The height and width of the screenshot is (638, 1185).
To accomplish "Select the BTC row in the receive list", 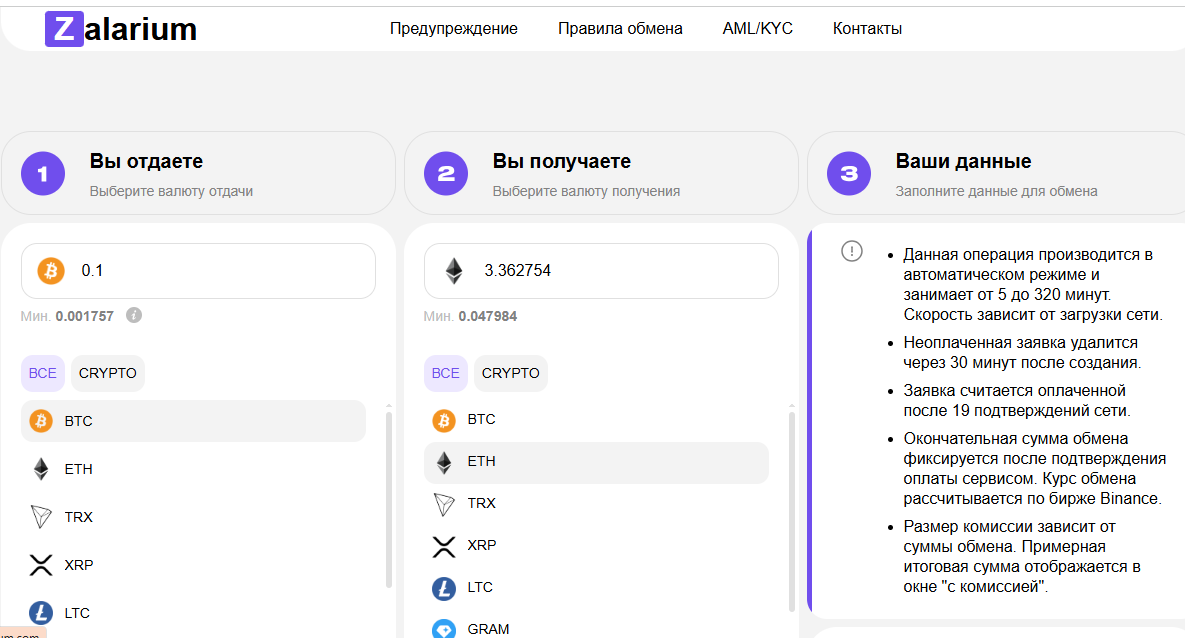I will 596,420.
